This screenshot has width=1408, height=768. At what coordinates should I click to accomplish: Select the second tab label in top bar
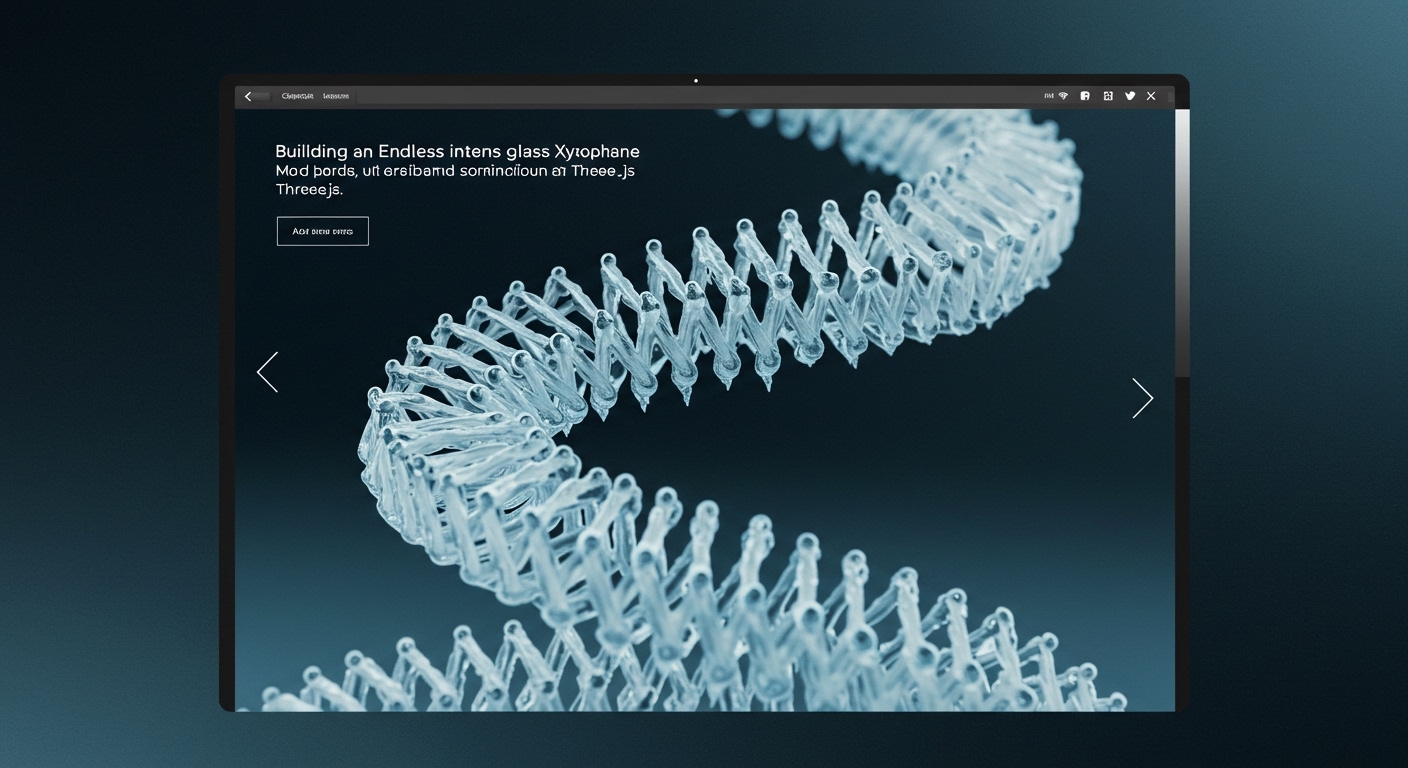pyautogui.click(x=336, y=96)
